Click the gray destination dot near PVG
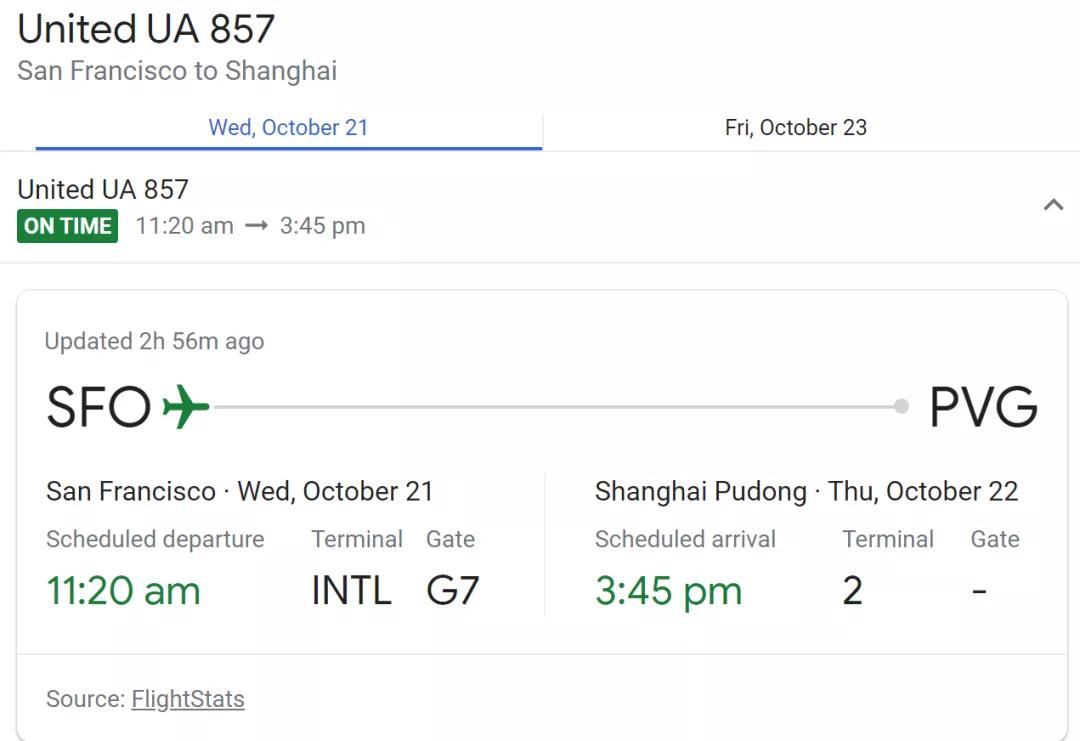The width and height of the screenshot is (1080, 741). click(902, 406)
